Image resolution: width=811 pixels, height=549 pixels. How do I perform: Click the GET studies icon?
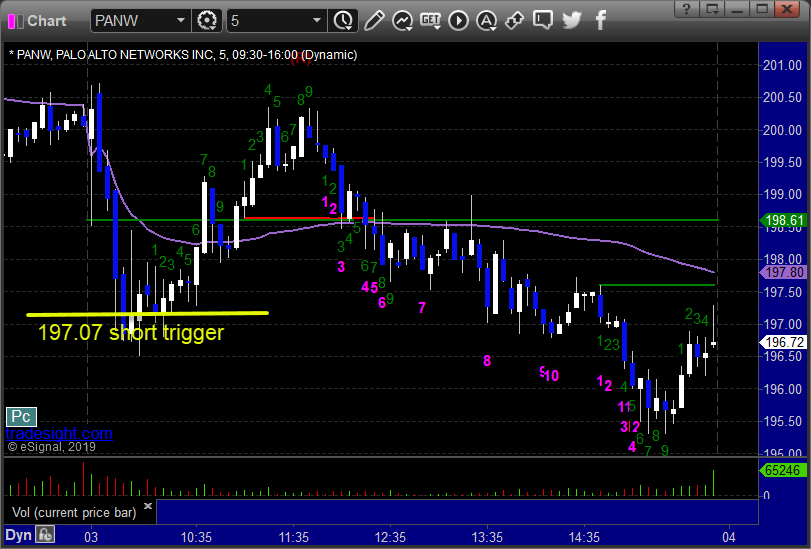point(430,21)
